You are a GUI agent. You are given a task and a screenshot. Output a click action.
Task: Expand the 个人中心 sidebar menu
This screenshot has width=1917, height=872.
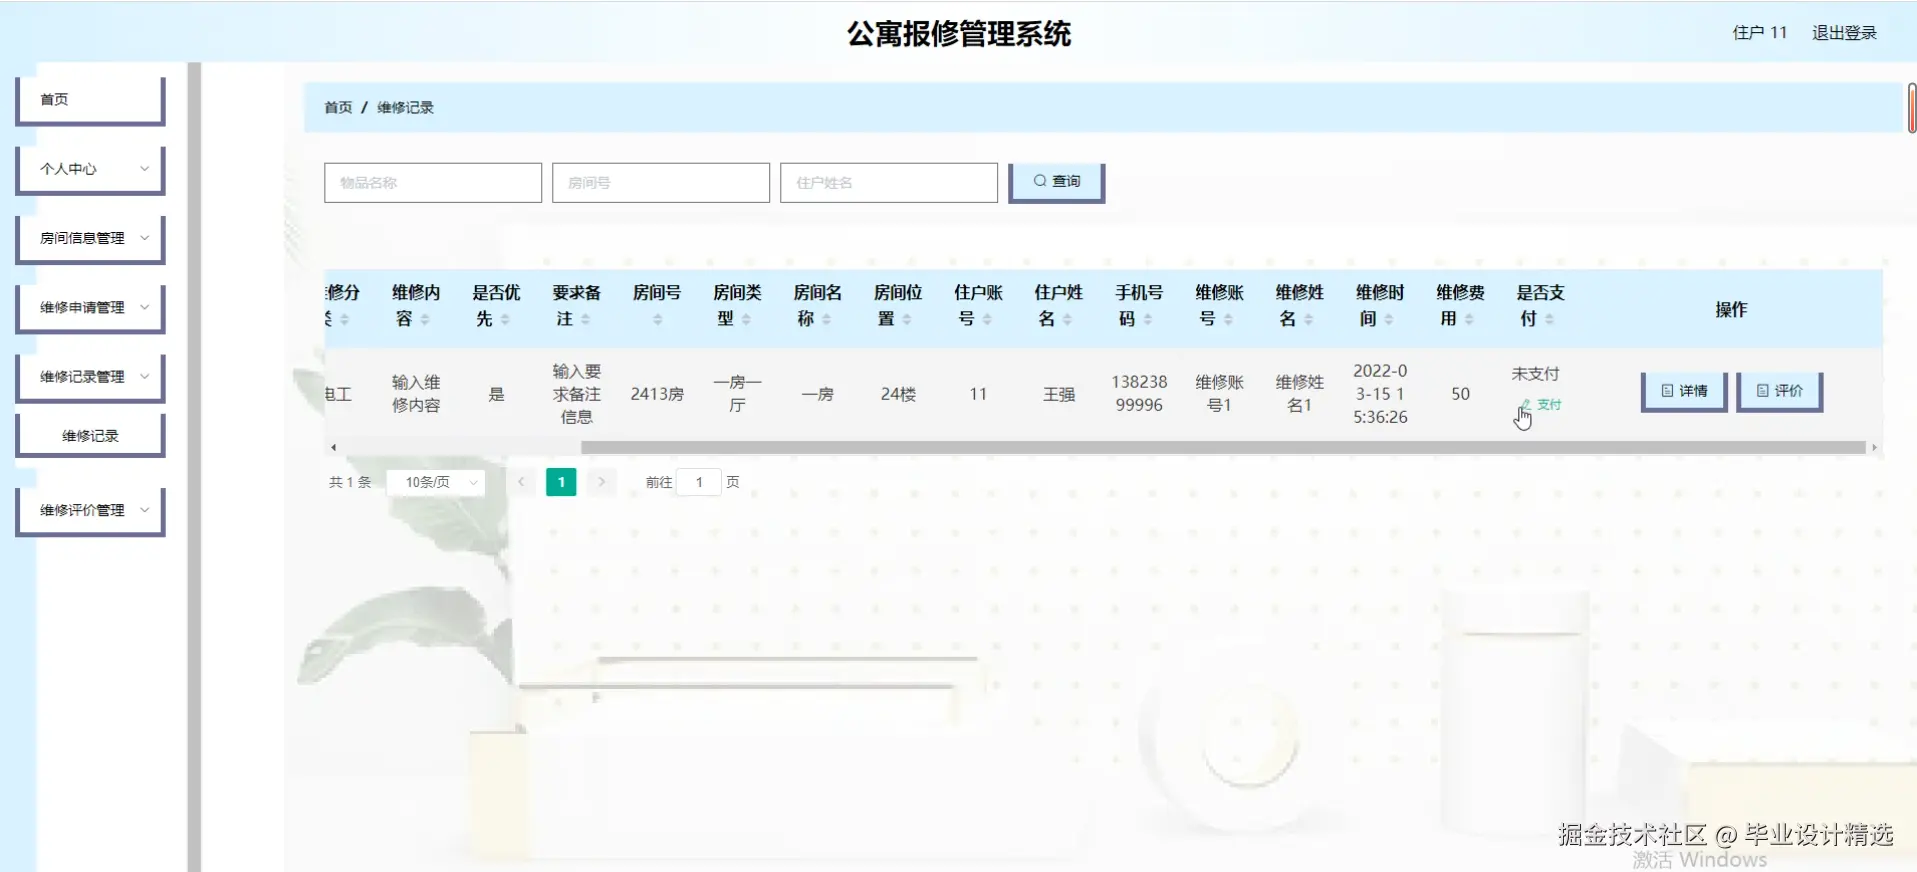[x=90, y=169]
